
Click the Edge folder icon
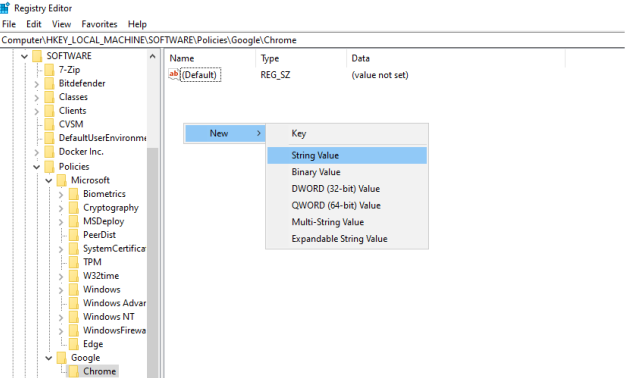(74, 344)
